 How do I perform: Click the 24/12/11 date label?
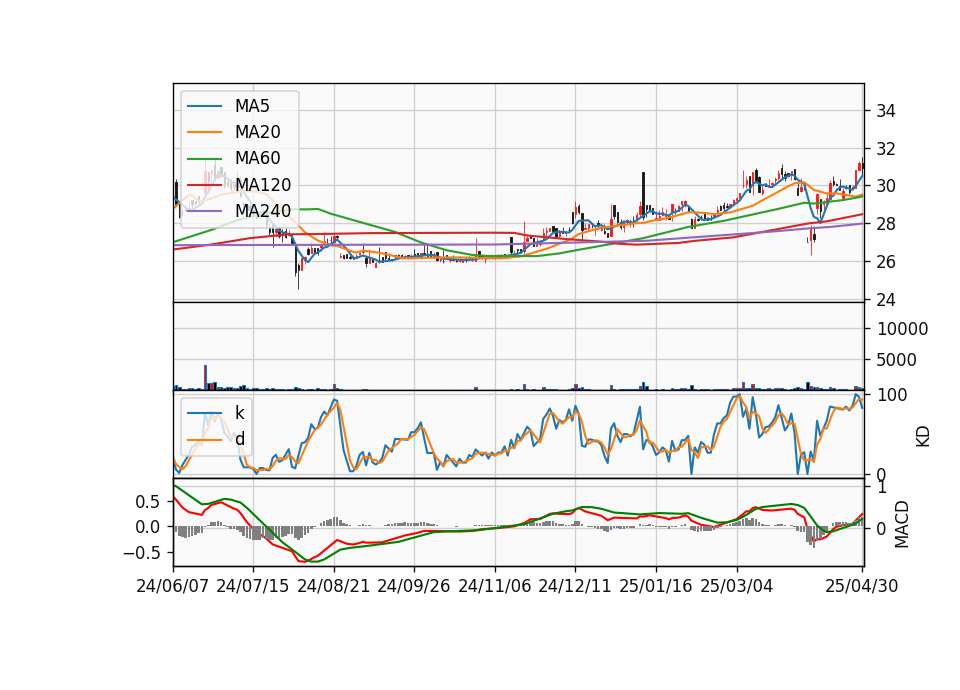(575, 587)
